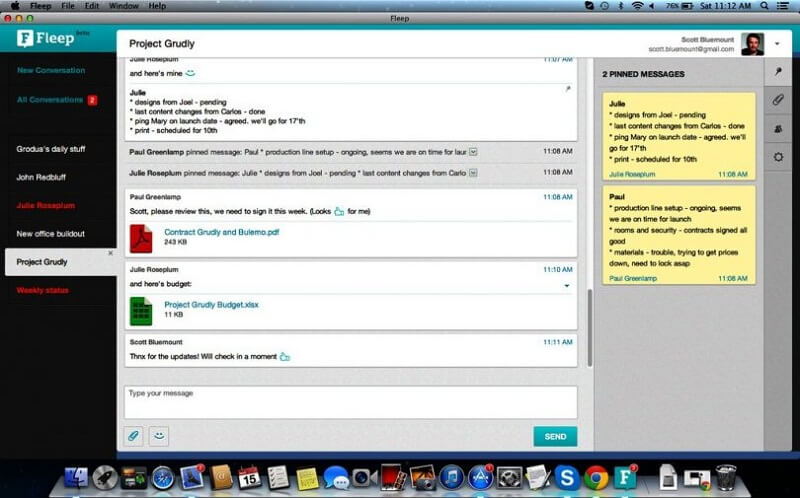This screenshot has width=800, height=498.
Task: Click the conversation scrollbar thumb
Action: [590, 328]
